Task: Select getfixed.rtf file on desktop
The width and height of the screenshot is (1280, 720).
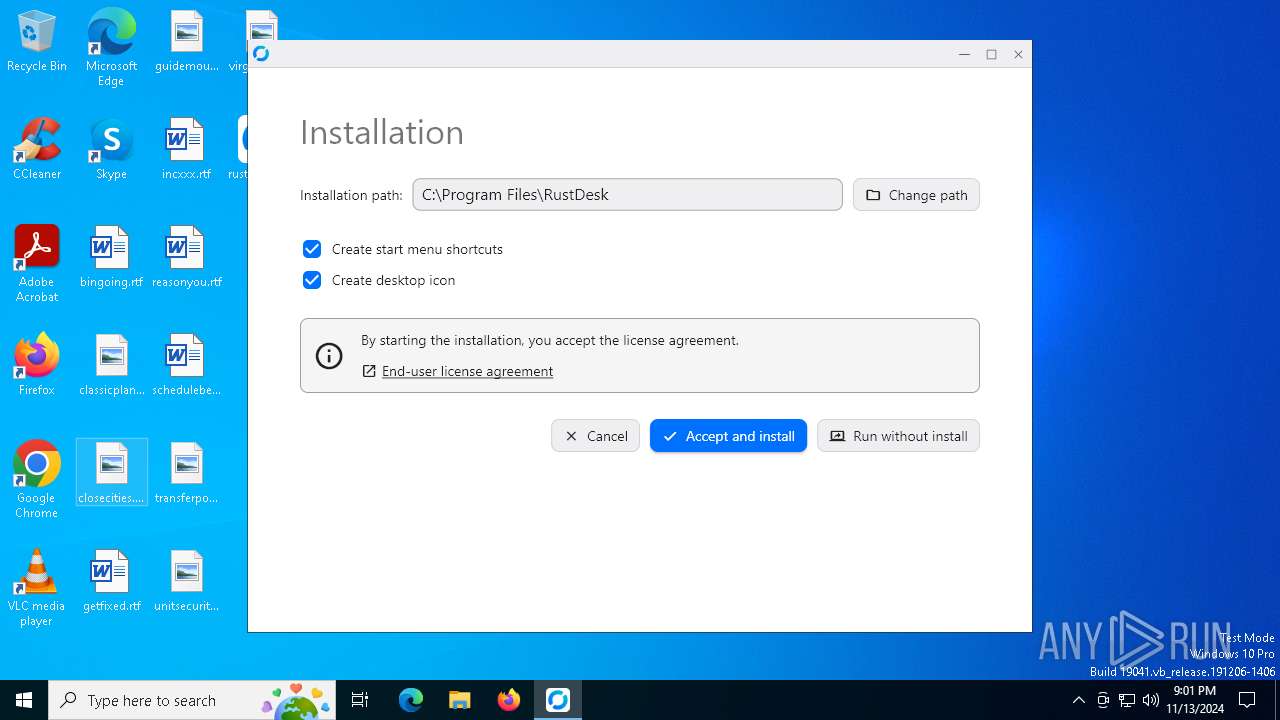Action: click(111, 582)
